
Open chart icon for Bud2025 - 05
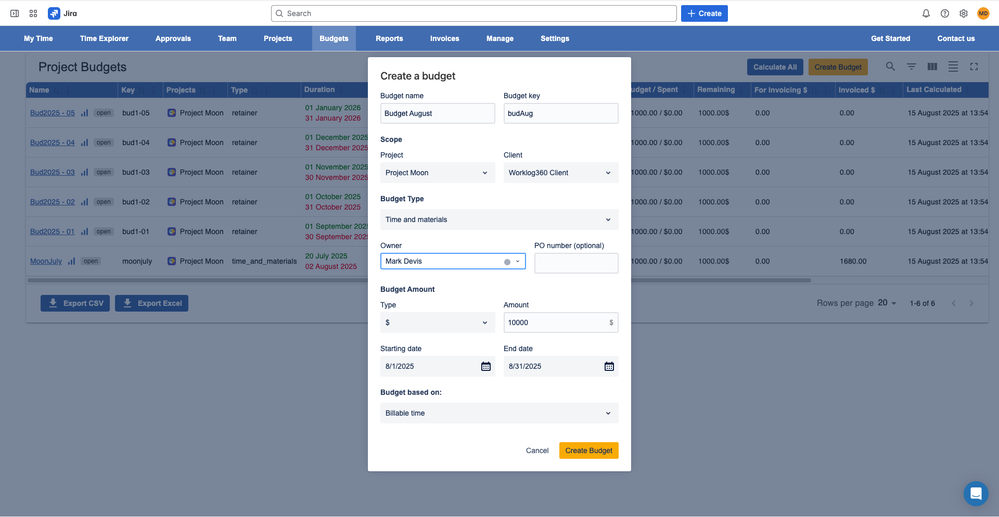pyautogui.click(x=84, y=113)
